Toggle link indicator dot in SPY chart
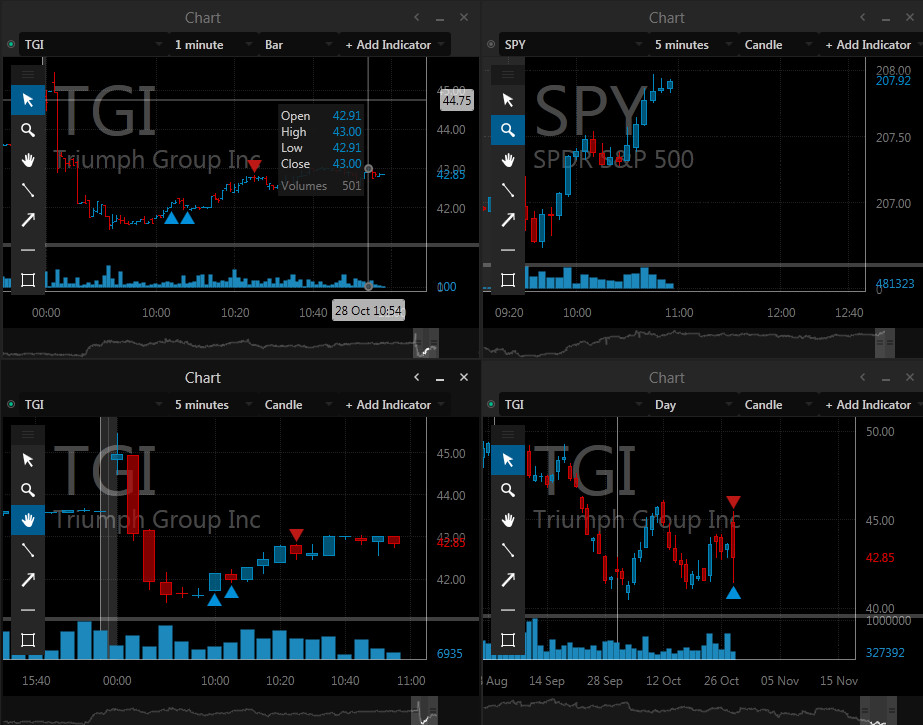Image resolution: width=923 pixels, height=725 pixels. coord(491,44)
